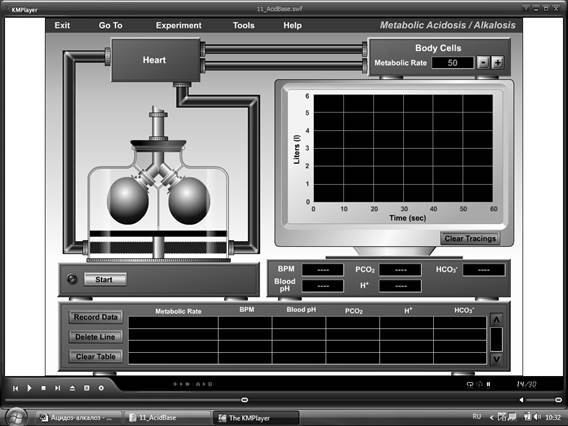This screenshot has height=426, width=568.
Task: Open the Go To menu
Action: (110, 25)
